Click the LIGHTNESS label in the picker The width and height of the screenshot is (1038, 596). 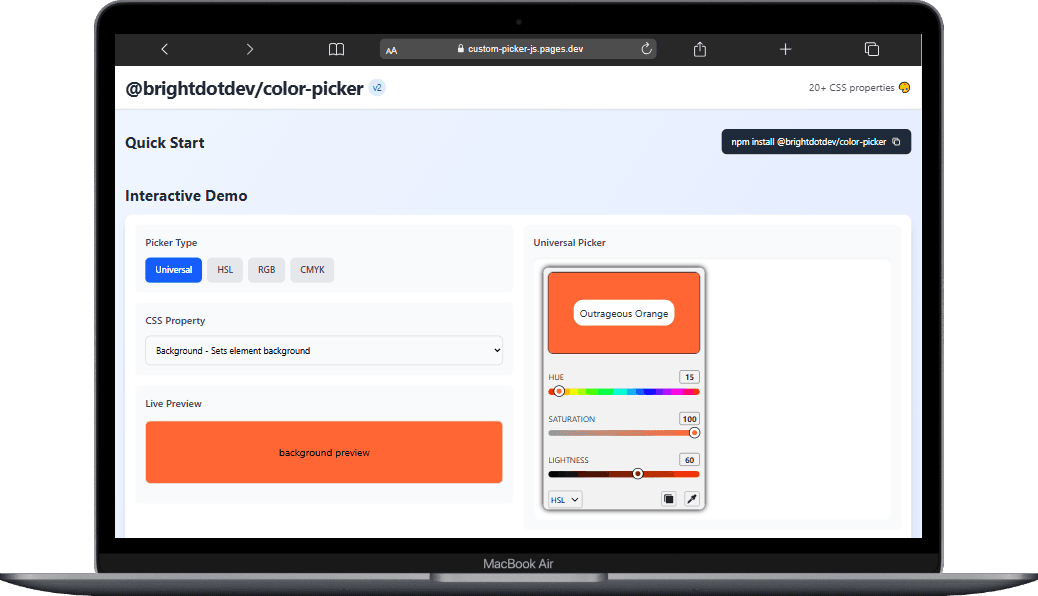[568, 460]
